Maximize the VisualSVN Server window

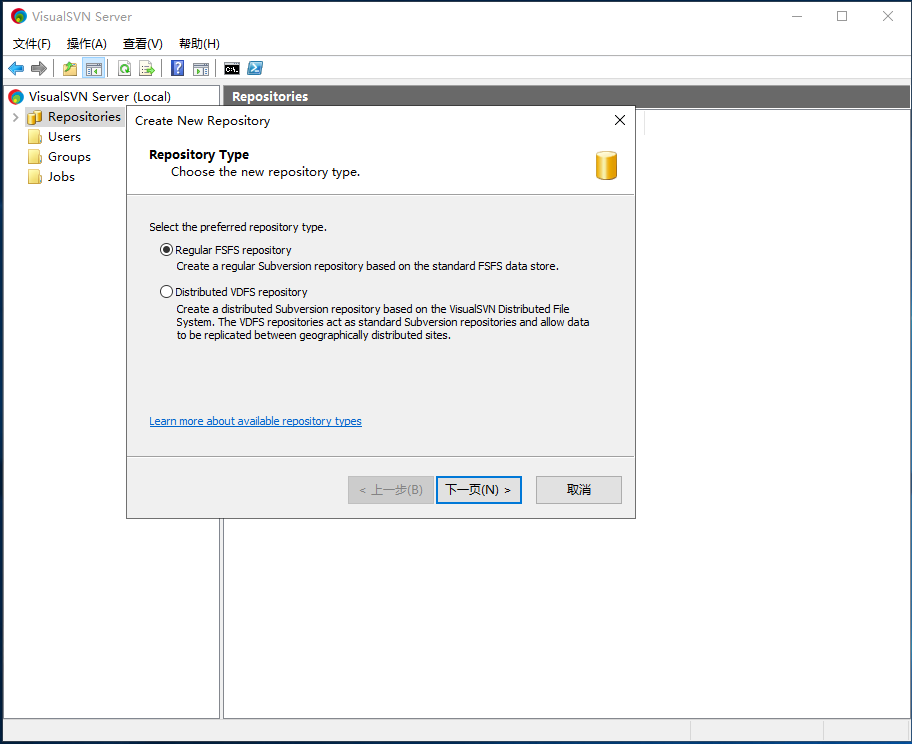[x=842, y=16]
